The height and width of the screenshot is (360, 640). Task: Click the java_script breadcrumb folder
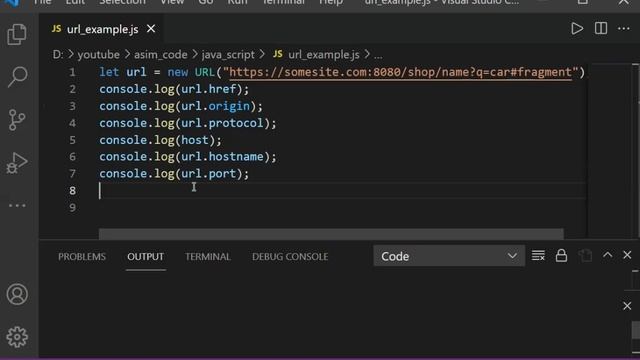(228, 54)
